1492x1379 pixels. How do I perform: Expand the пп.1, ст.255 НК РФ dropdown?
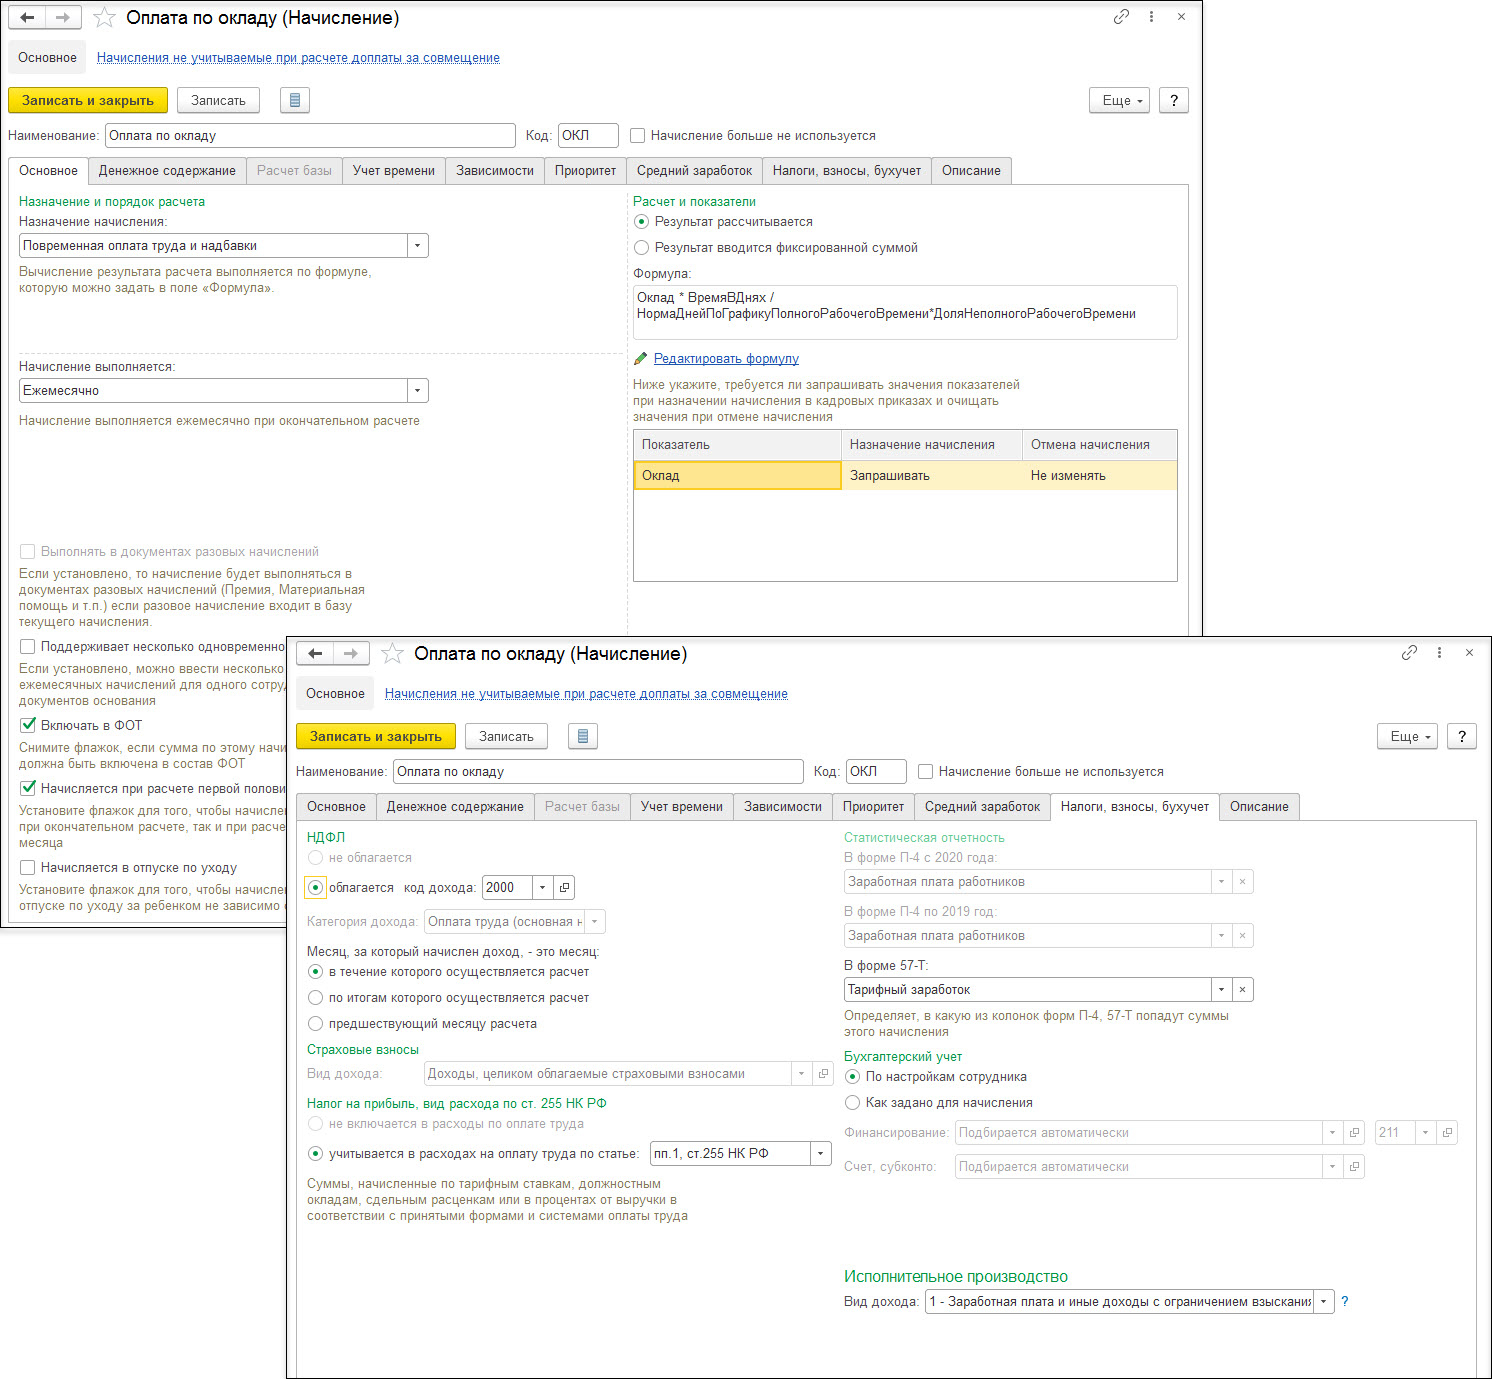coord(821,1154)
